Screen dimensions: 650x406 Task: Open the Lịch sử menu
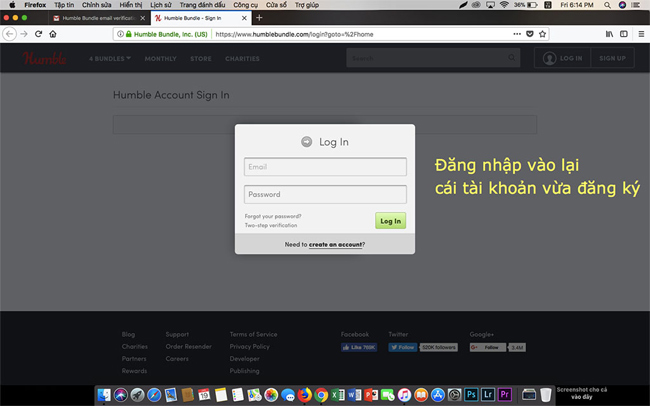(160, 5)
